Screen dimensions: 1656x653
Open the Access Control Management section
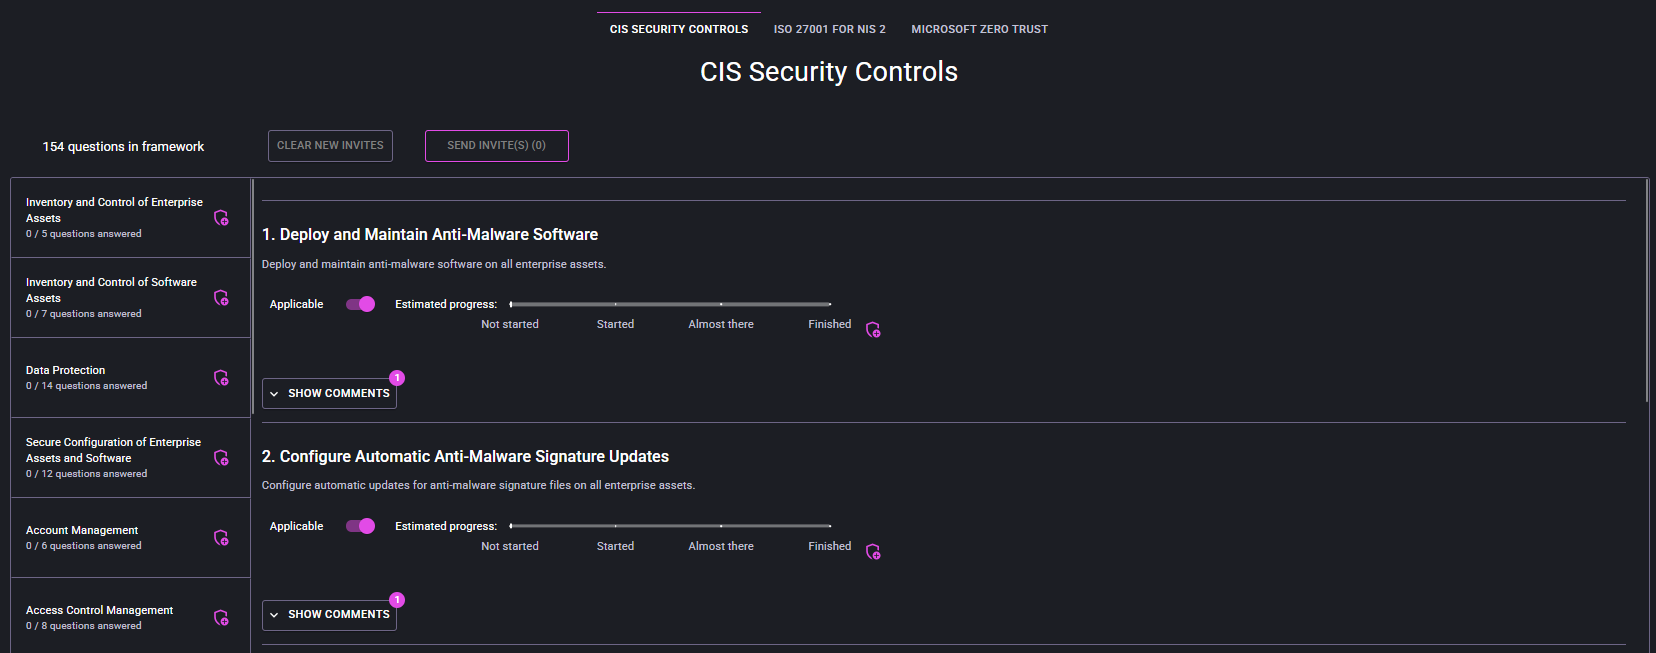[x=130, y=616]
